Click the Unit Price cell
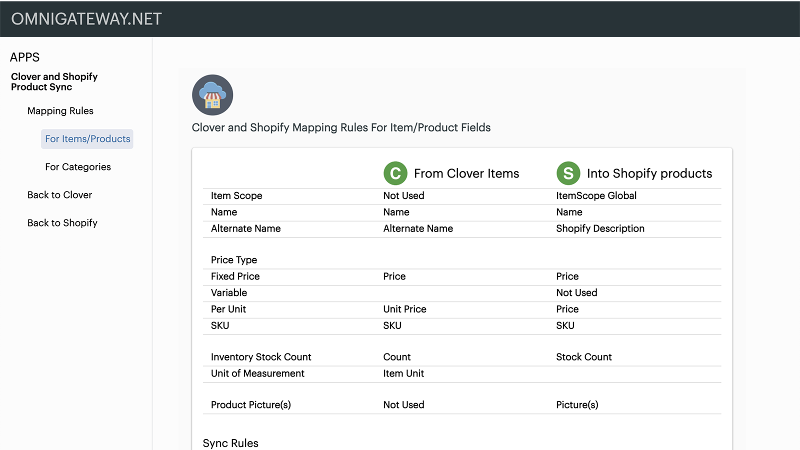800x450 pixels. [405, 309]
